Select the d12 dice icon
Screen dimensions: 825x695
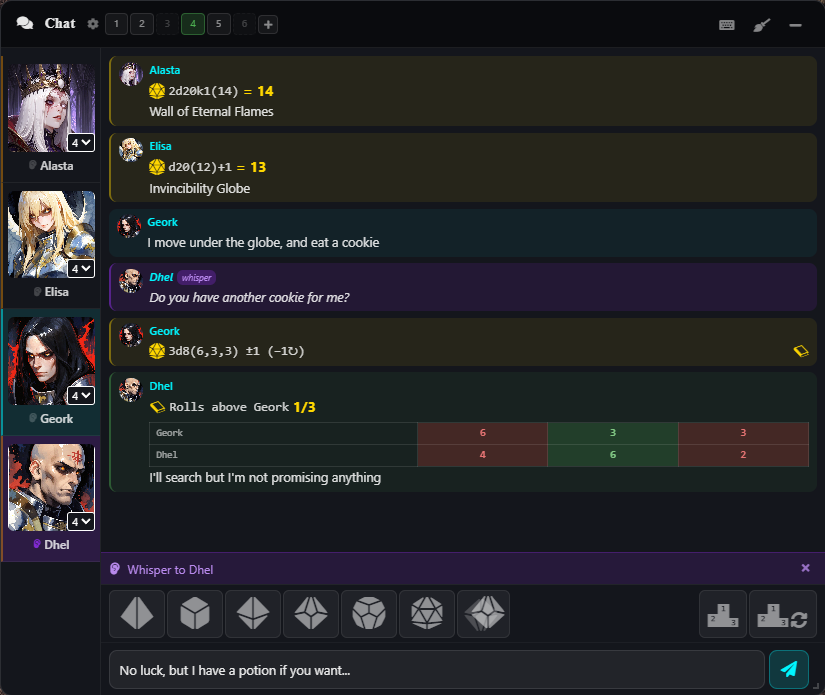click(x=369, y=613)
